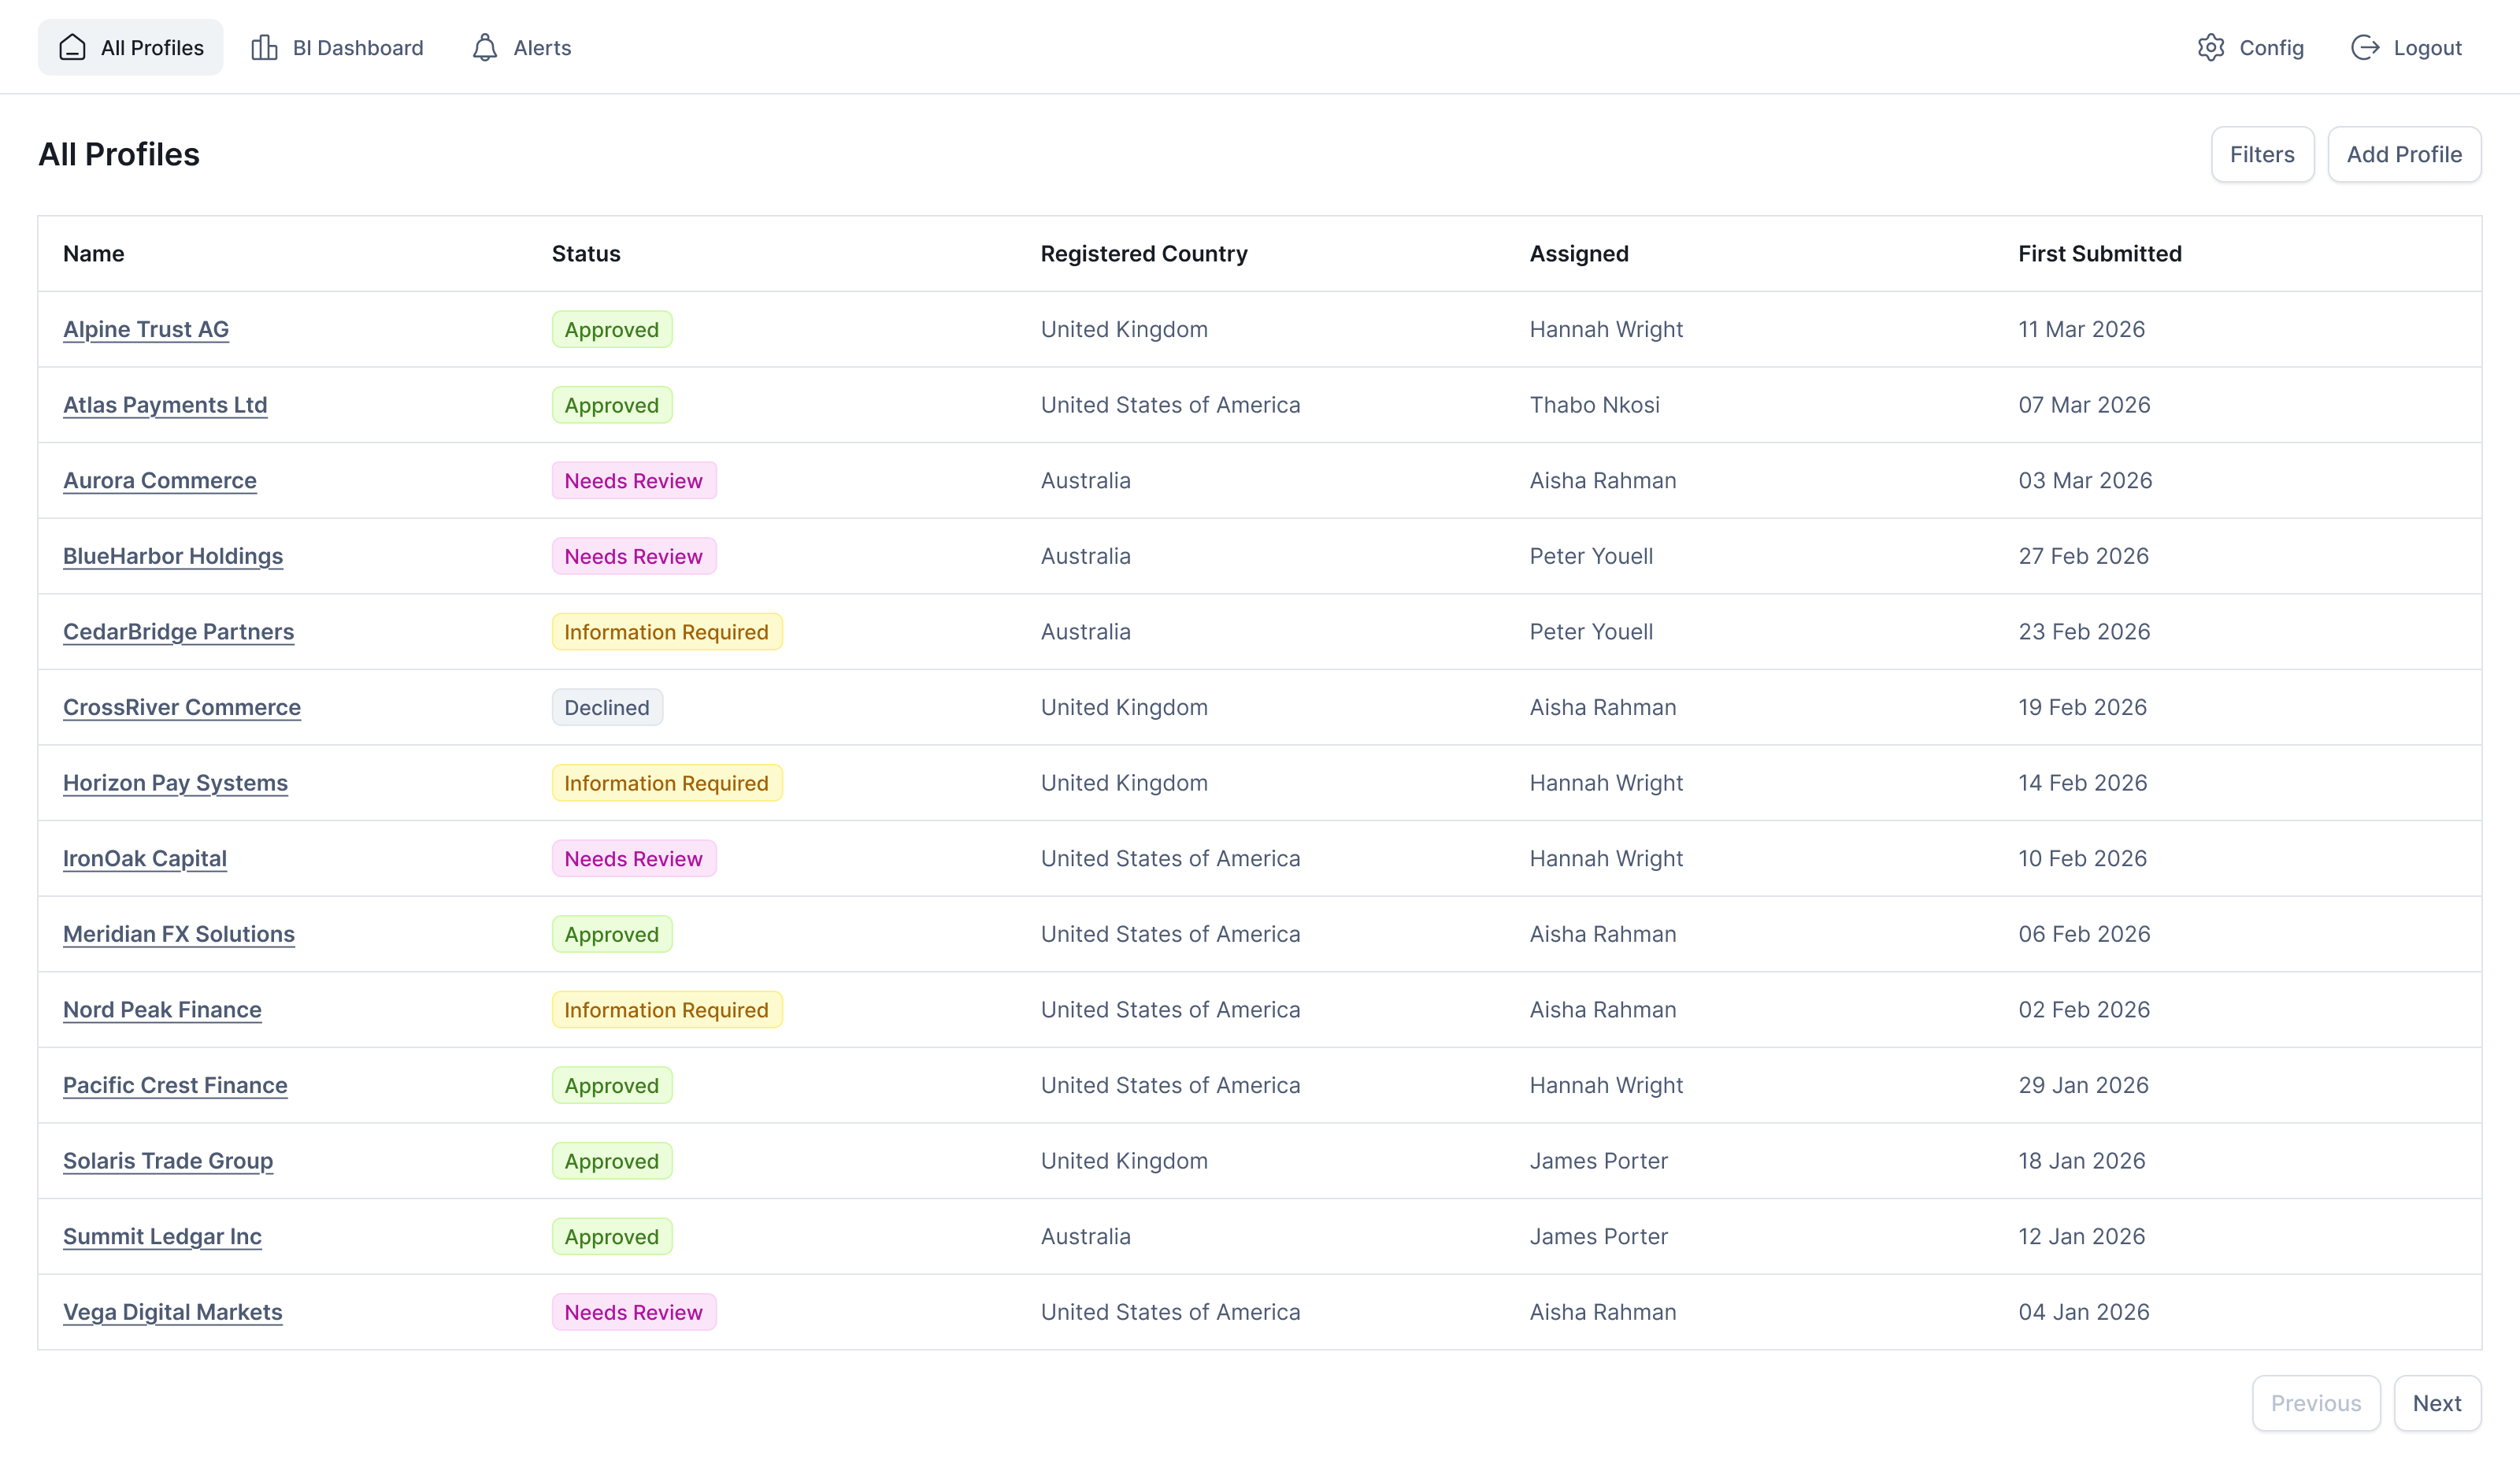Click the disabled Previous page button
Image resolution: width=2520 pixels, height=1482 pixels.
2316,1403
